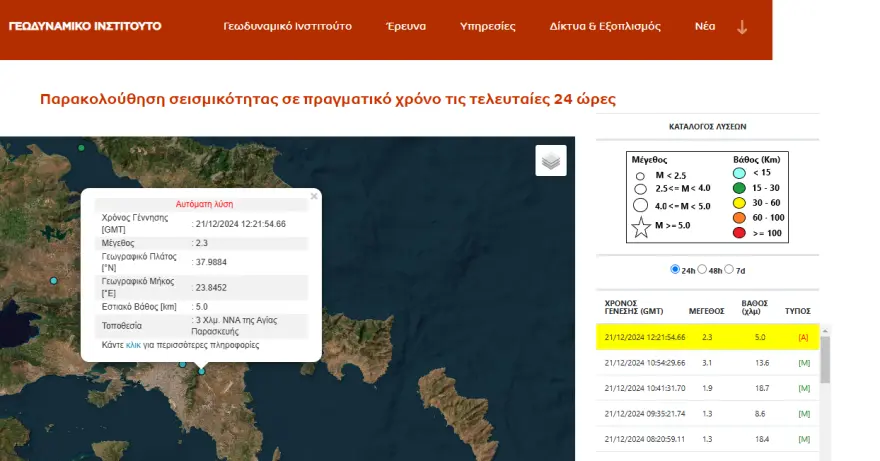Viewport: 880px width, 461px height.
Task: Click the 'κλικ' link for more information
Action: coord(133,345)
